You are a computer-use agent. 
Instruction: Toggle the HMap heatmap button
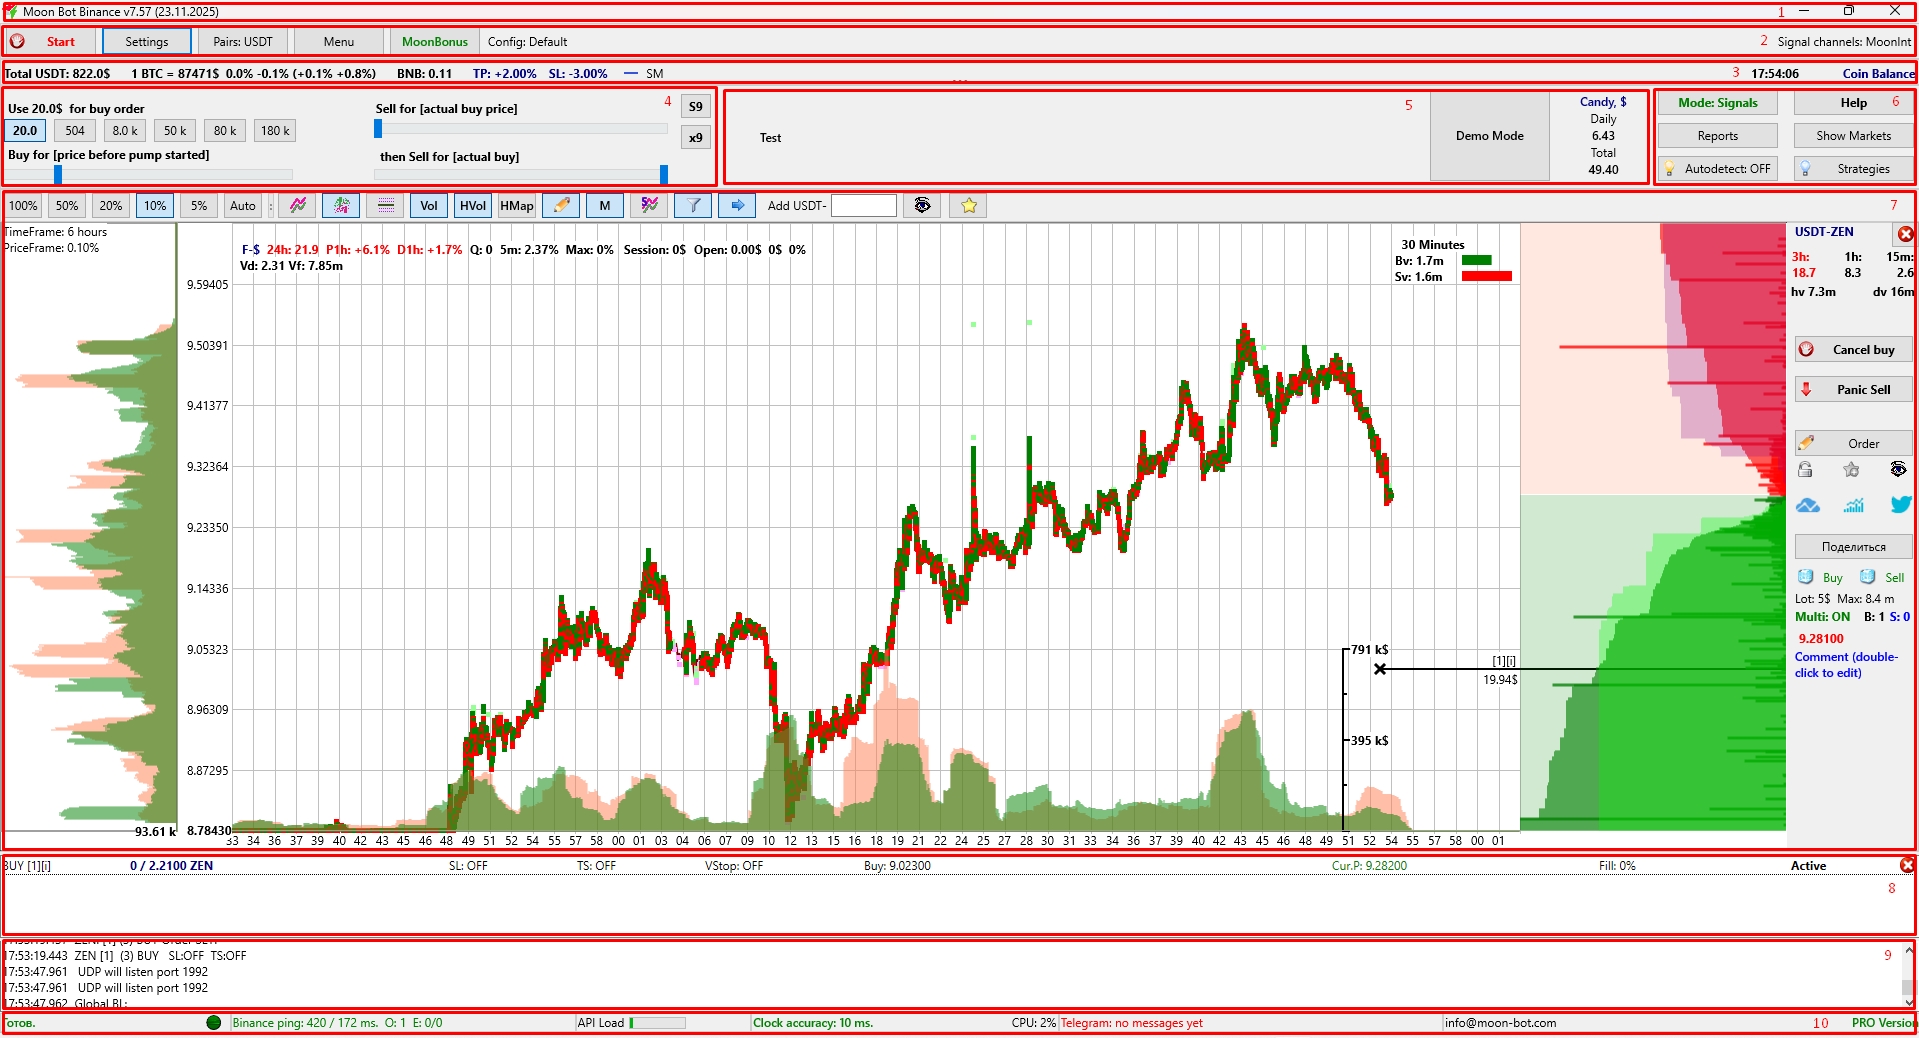click(x=516, y=206)
